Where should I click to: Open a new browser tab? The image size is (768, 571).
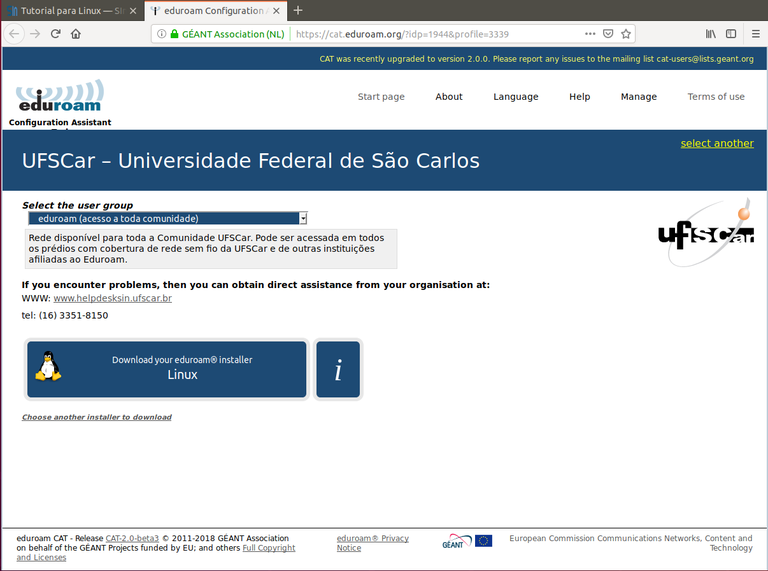(x=298, y=10)
